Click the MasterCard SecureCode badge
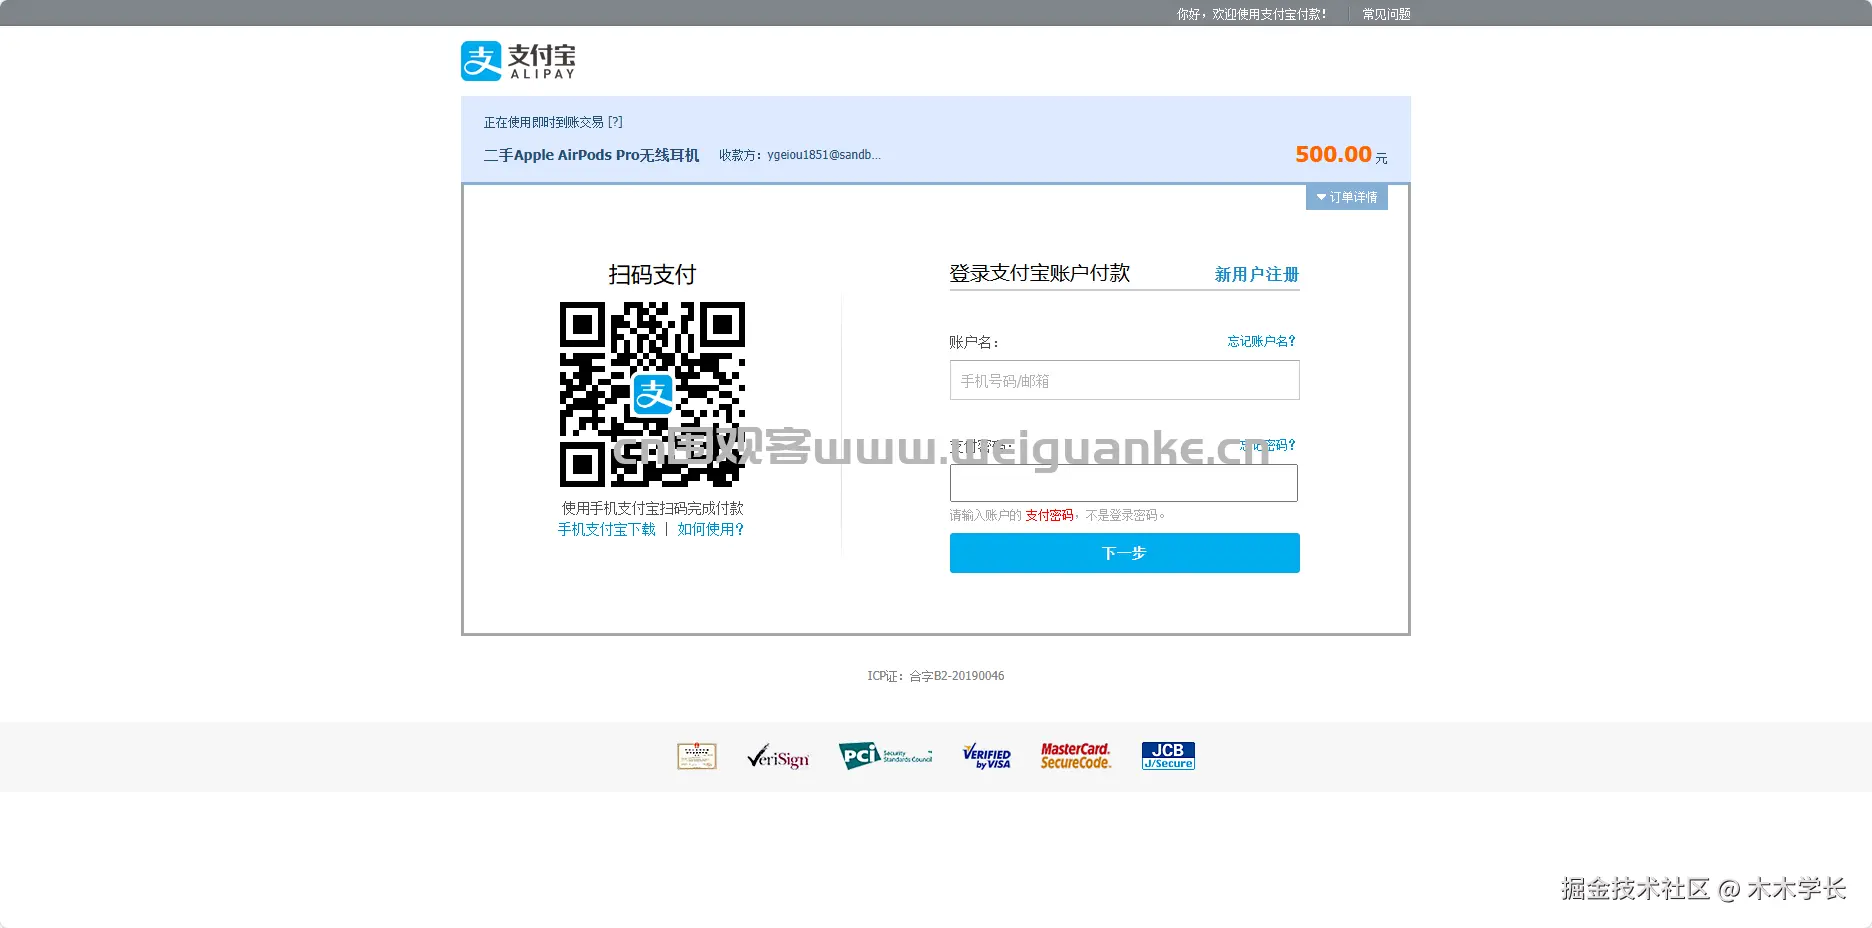The height and width of the screenshot is (928, 1872). pos(1076,756)
